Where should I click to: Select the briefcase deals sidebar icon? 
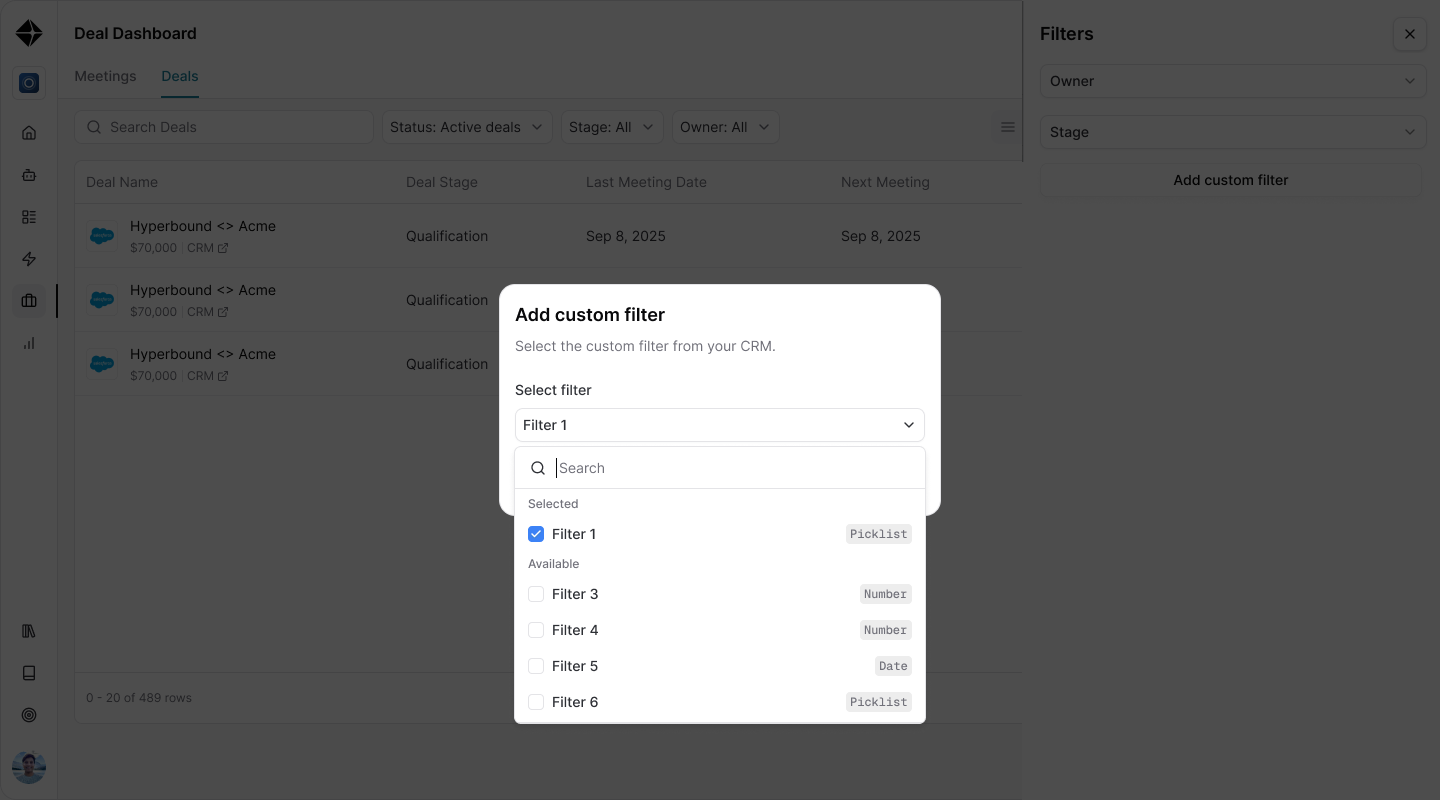coord(29,301)
